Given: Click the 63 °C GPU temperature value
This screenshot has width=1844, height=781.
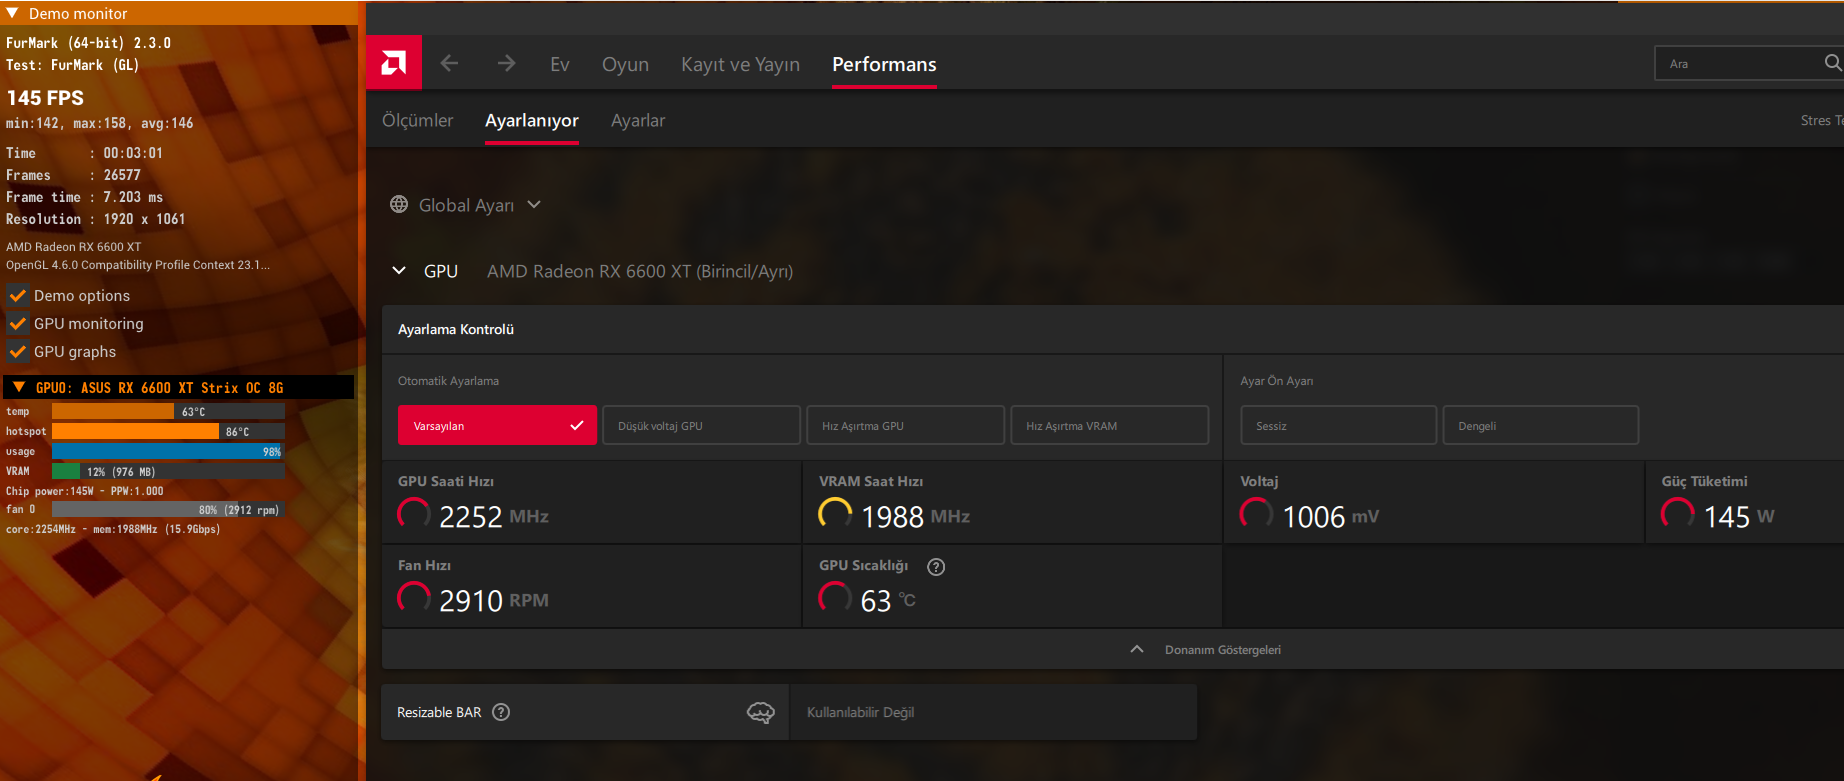Looking at the screenshot, I should coord(888,600).
